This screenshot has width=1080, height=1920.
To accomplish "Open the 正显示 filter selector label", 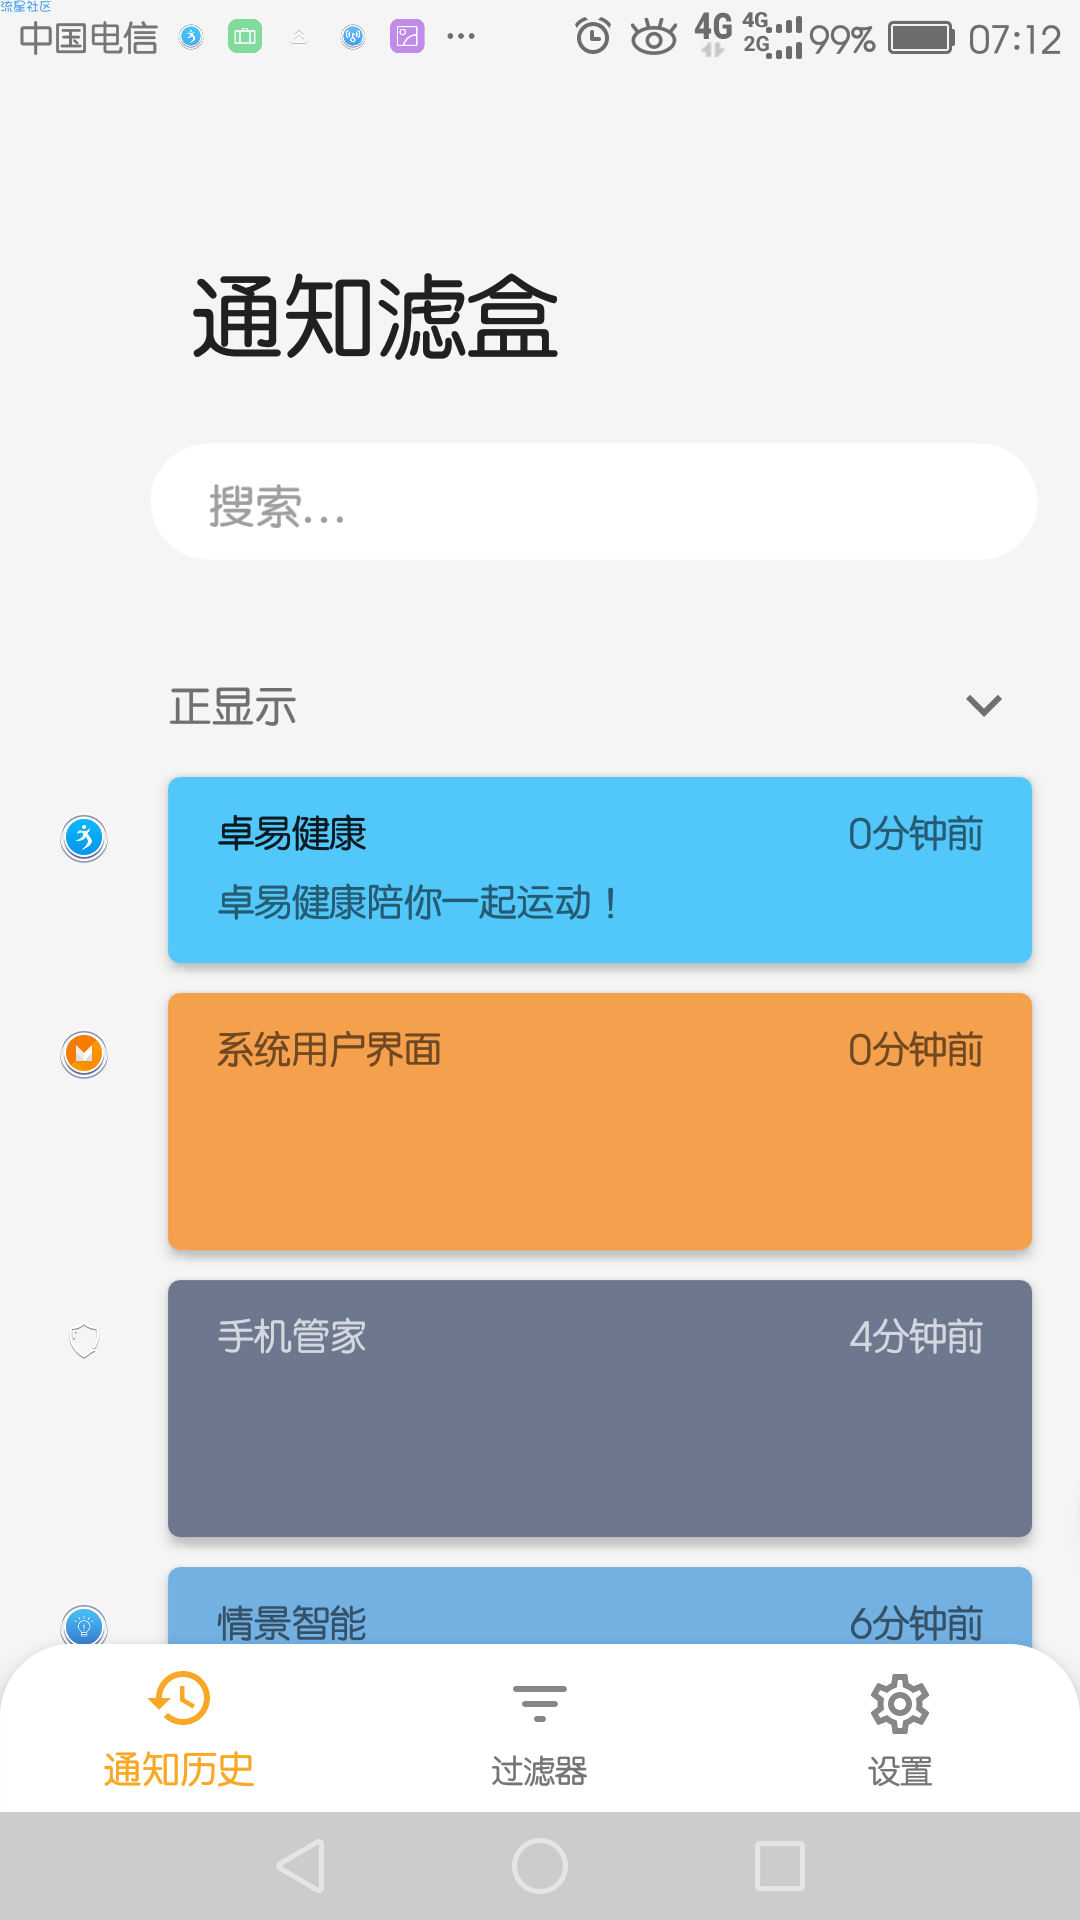I will click(x=233, y=706).
